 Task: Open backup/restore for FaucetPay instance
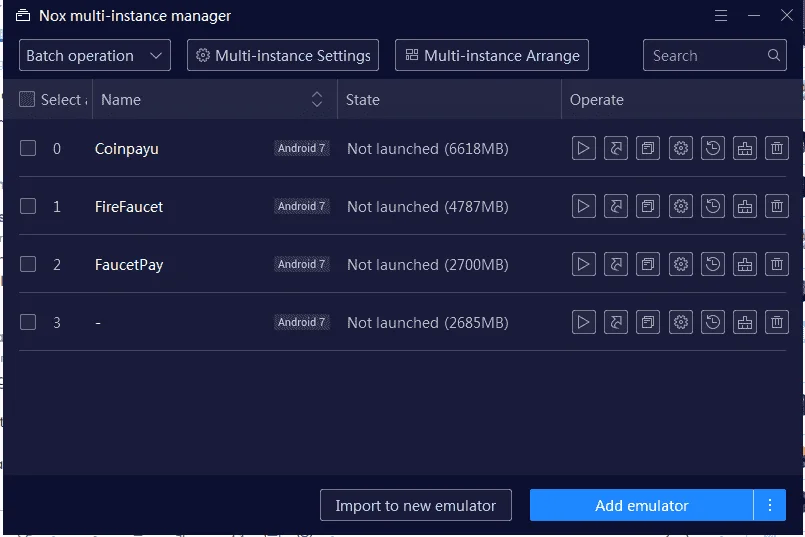713,264
